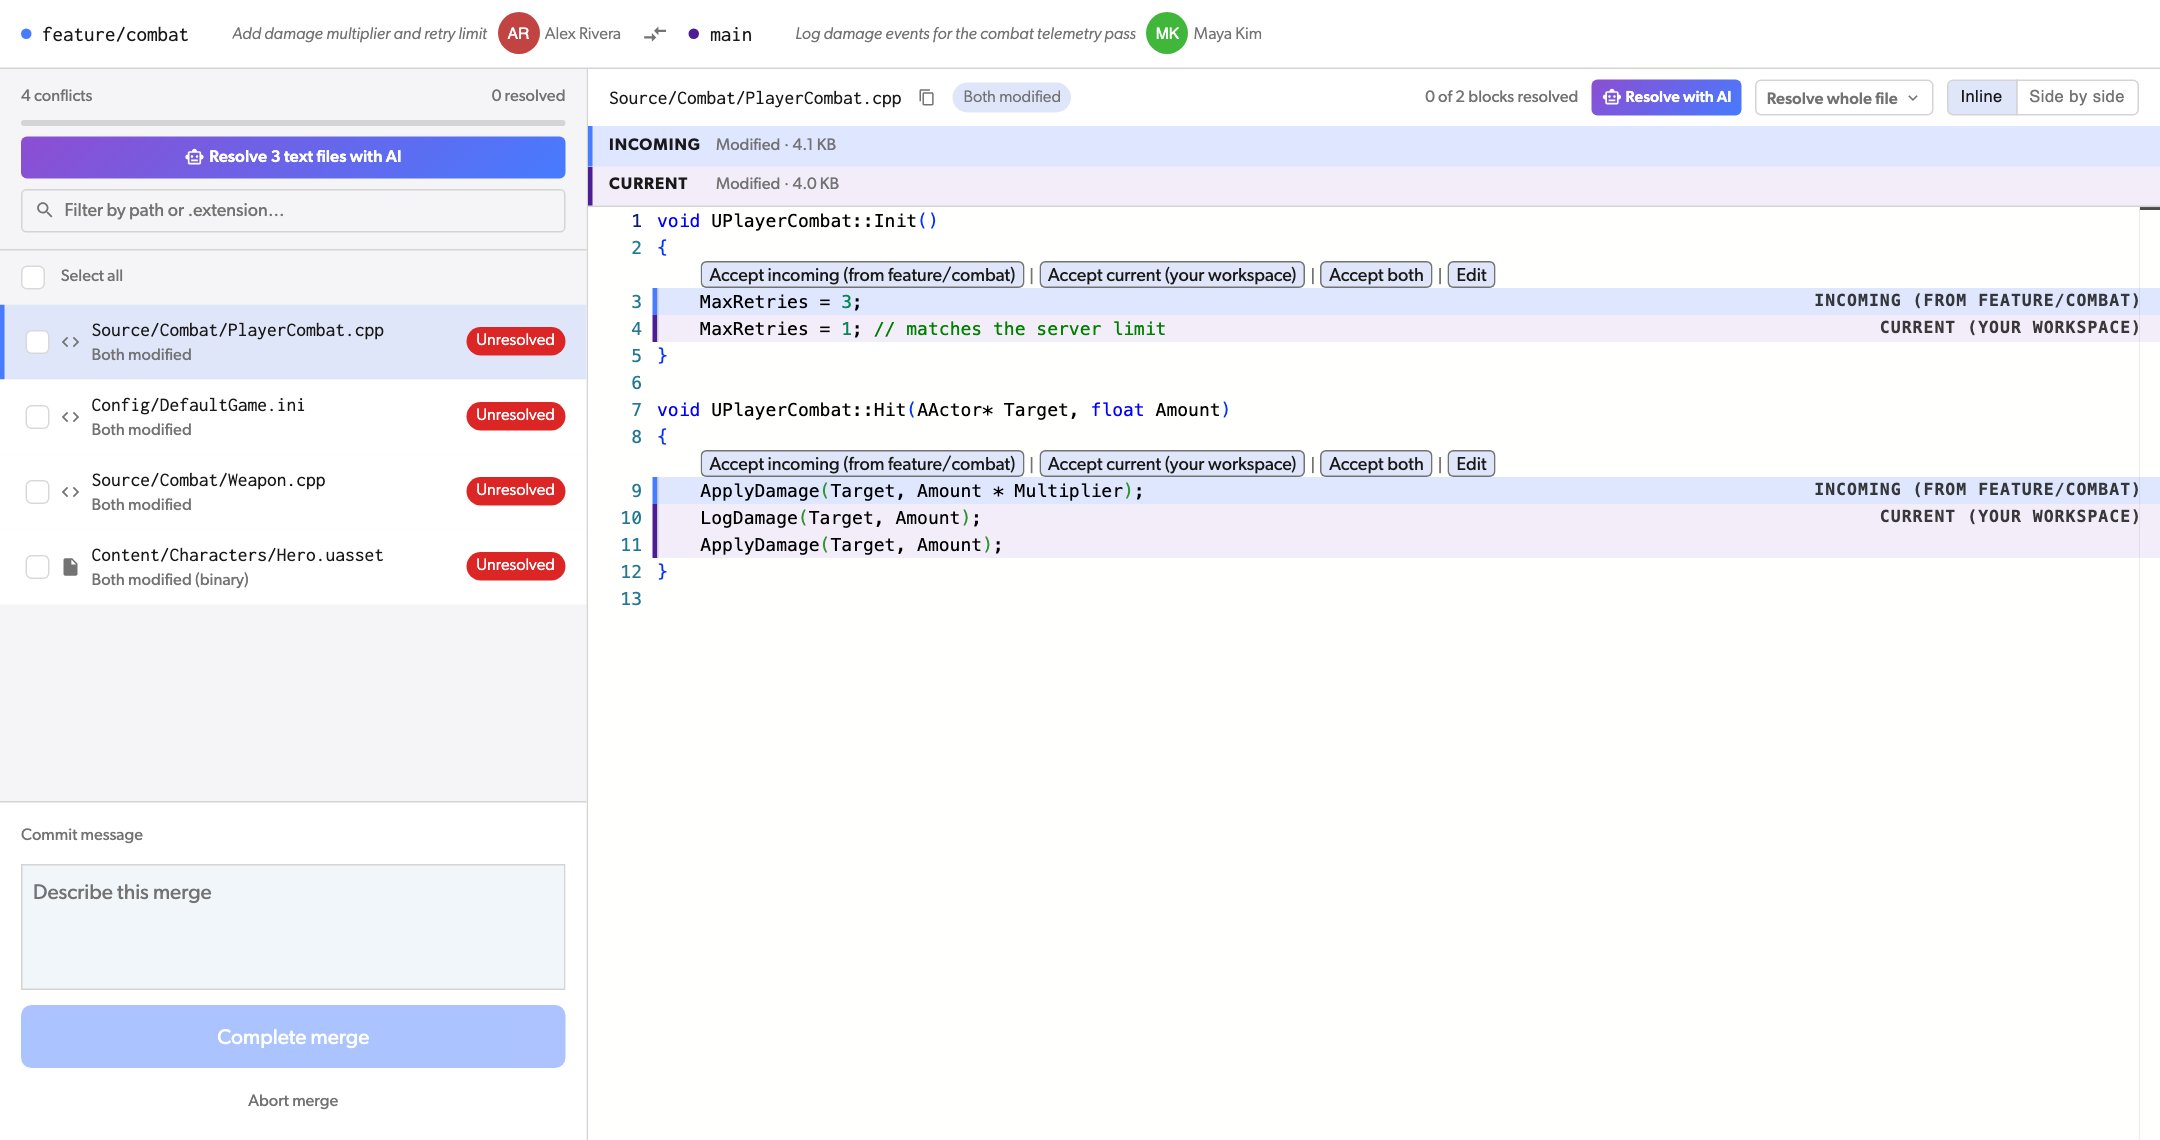Accept current for the MaxRetries block
Screen dimensions: 2160x1140
pos(1172,275)
